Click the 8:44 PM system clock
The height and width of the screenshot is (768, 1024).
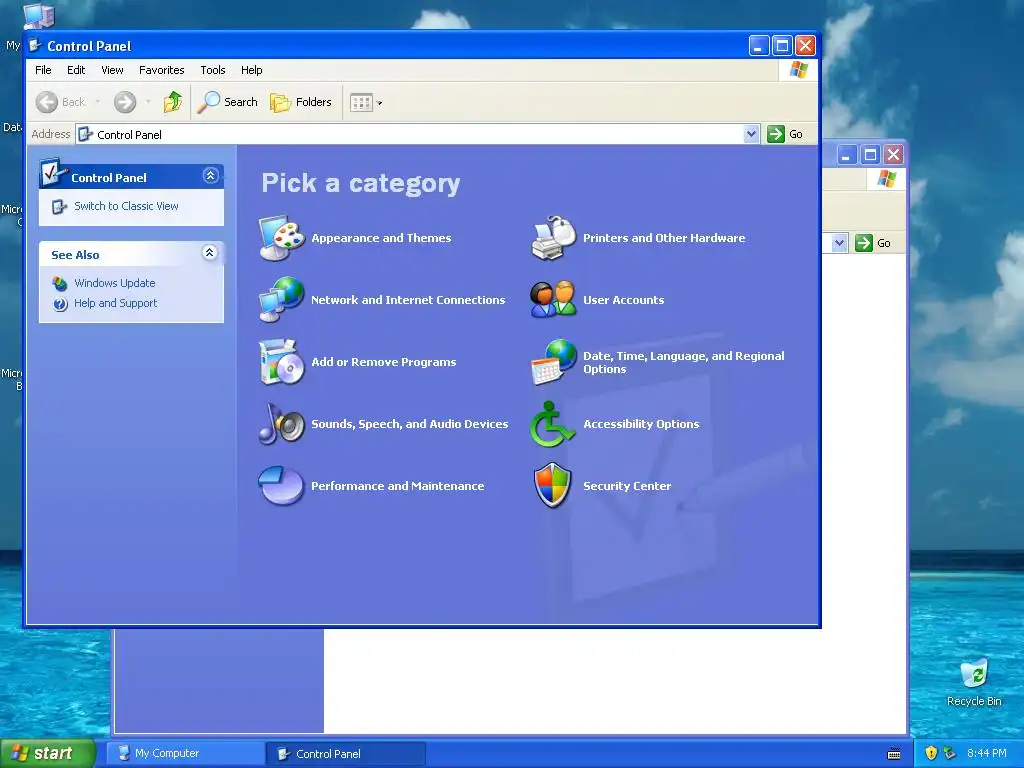click(987, 753)
